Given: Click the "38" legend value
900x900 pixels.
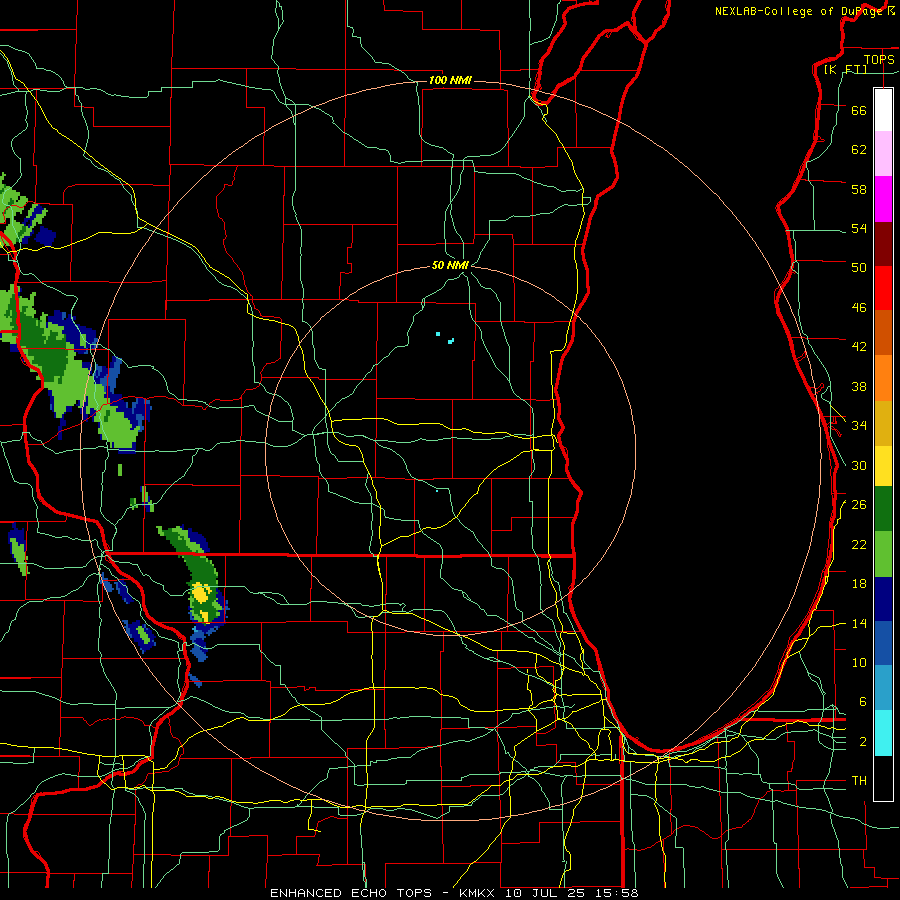Looking at the screenshot, I should (859, 387).
